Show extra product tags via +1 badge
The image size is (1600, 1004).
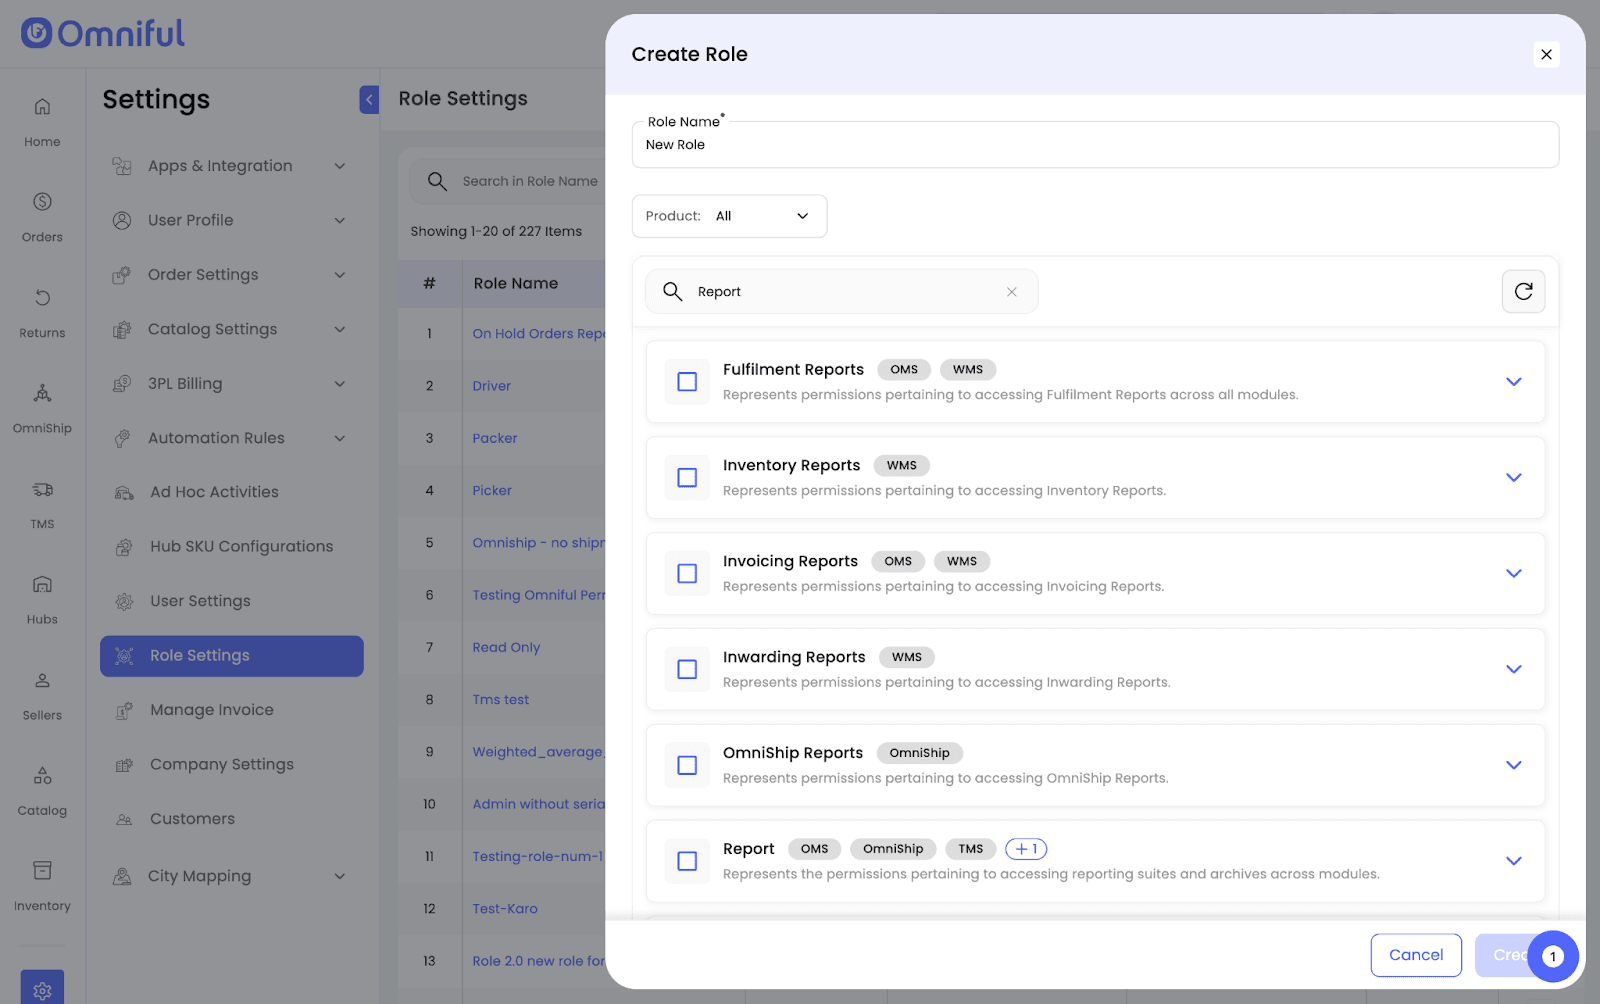pyautogui.click(x=1025, y=849)
